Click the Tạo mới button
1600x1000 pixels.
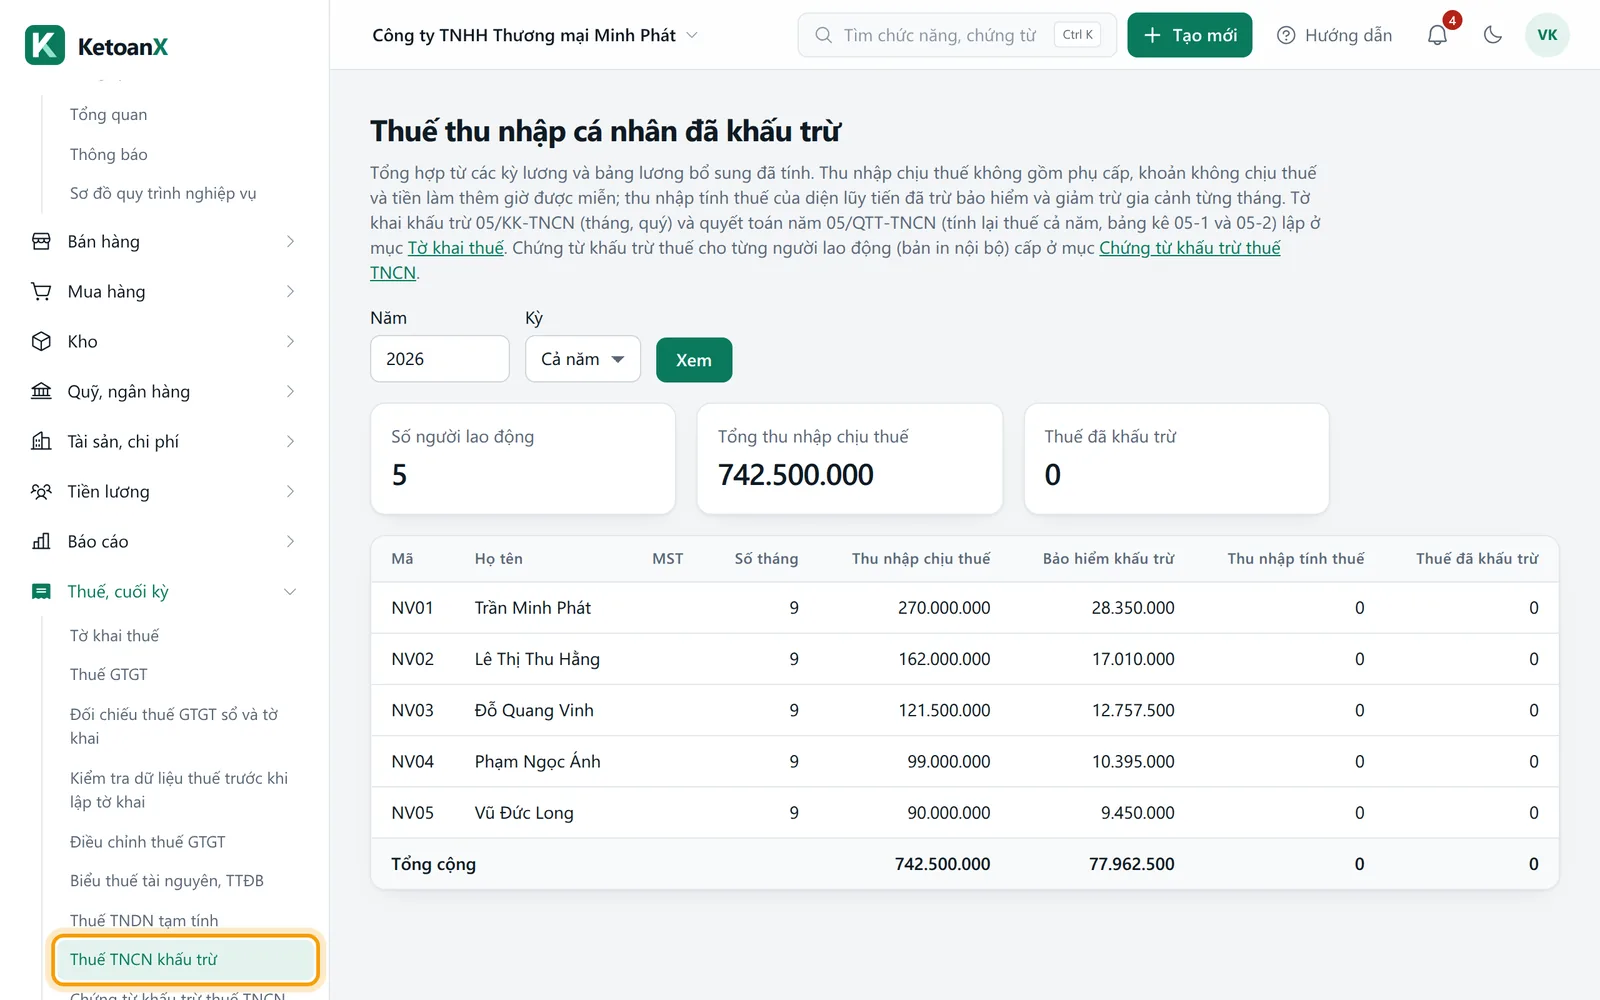(1190, 35)
